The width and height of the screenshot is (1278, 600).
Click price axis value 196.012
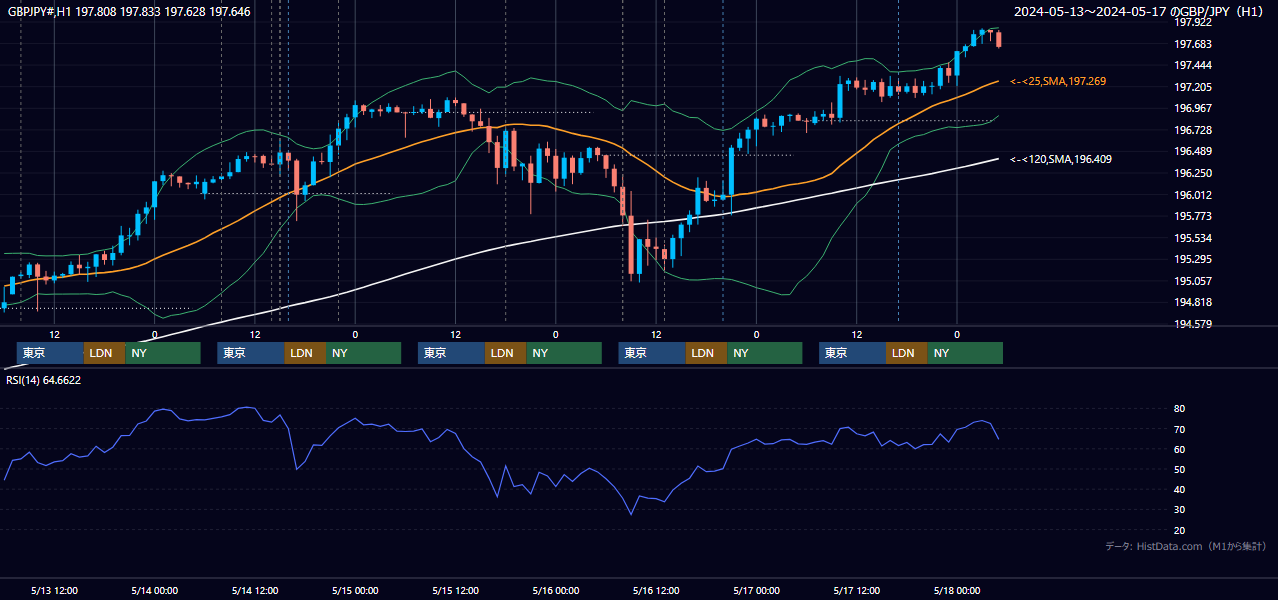[1193, 195]
